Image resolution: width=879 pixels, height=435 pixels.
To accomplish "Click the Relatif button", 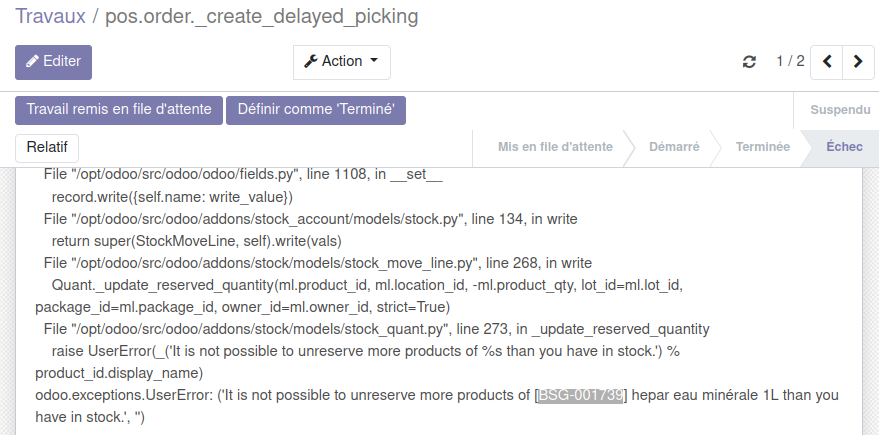I will (x=47, y=147).
